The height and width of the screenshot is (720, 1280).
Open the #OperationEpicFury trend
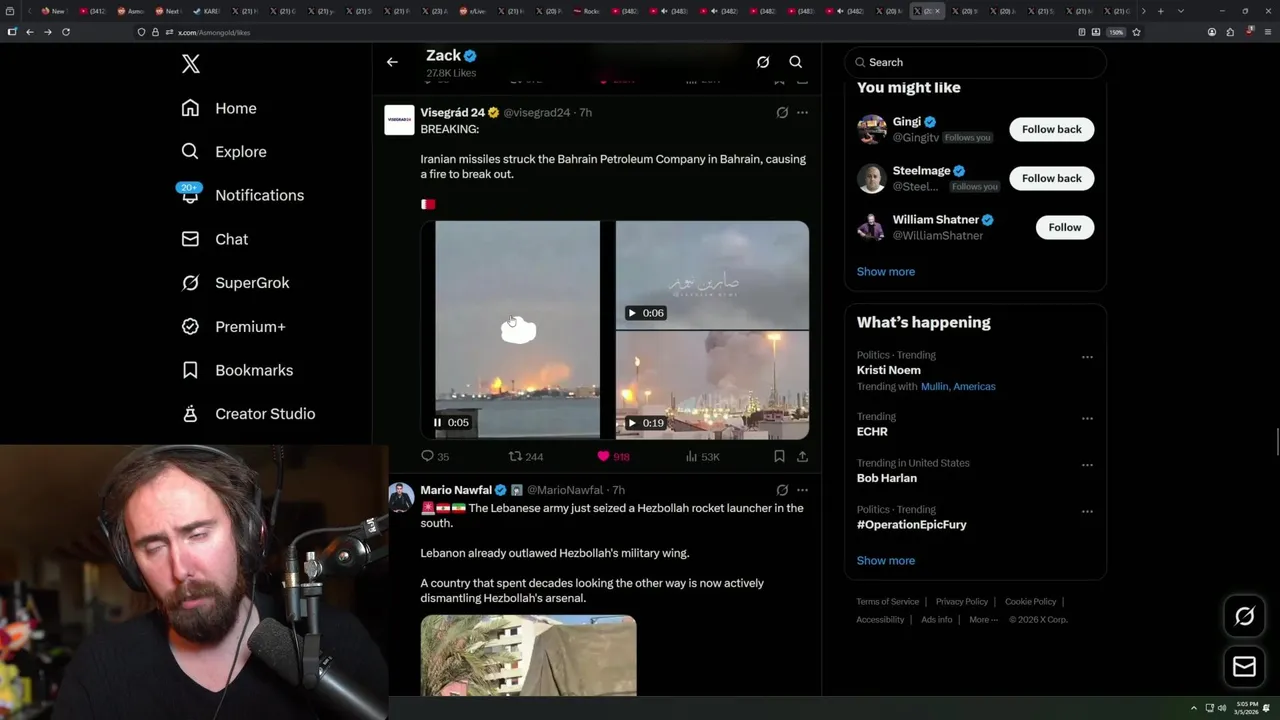912,525
